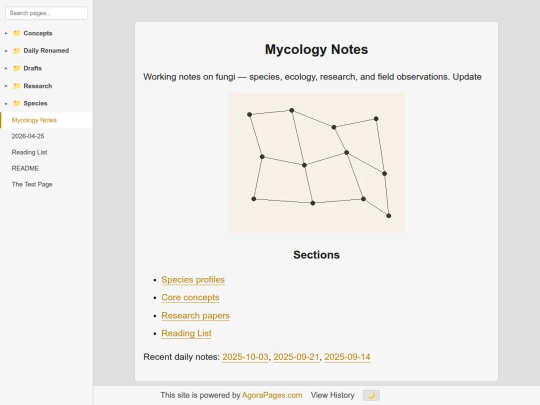The width and height of the screenshot is (540, 405).
Task: Follow the Core concepts link
Action: click(x=190, y=297)
